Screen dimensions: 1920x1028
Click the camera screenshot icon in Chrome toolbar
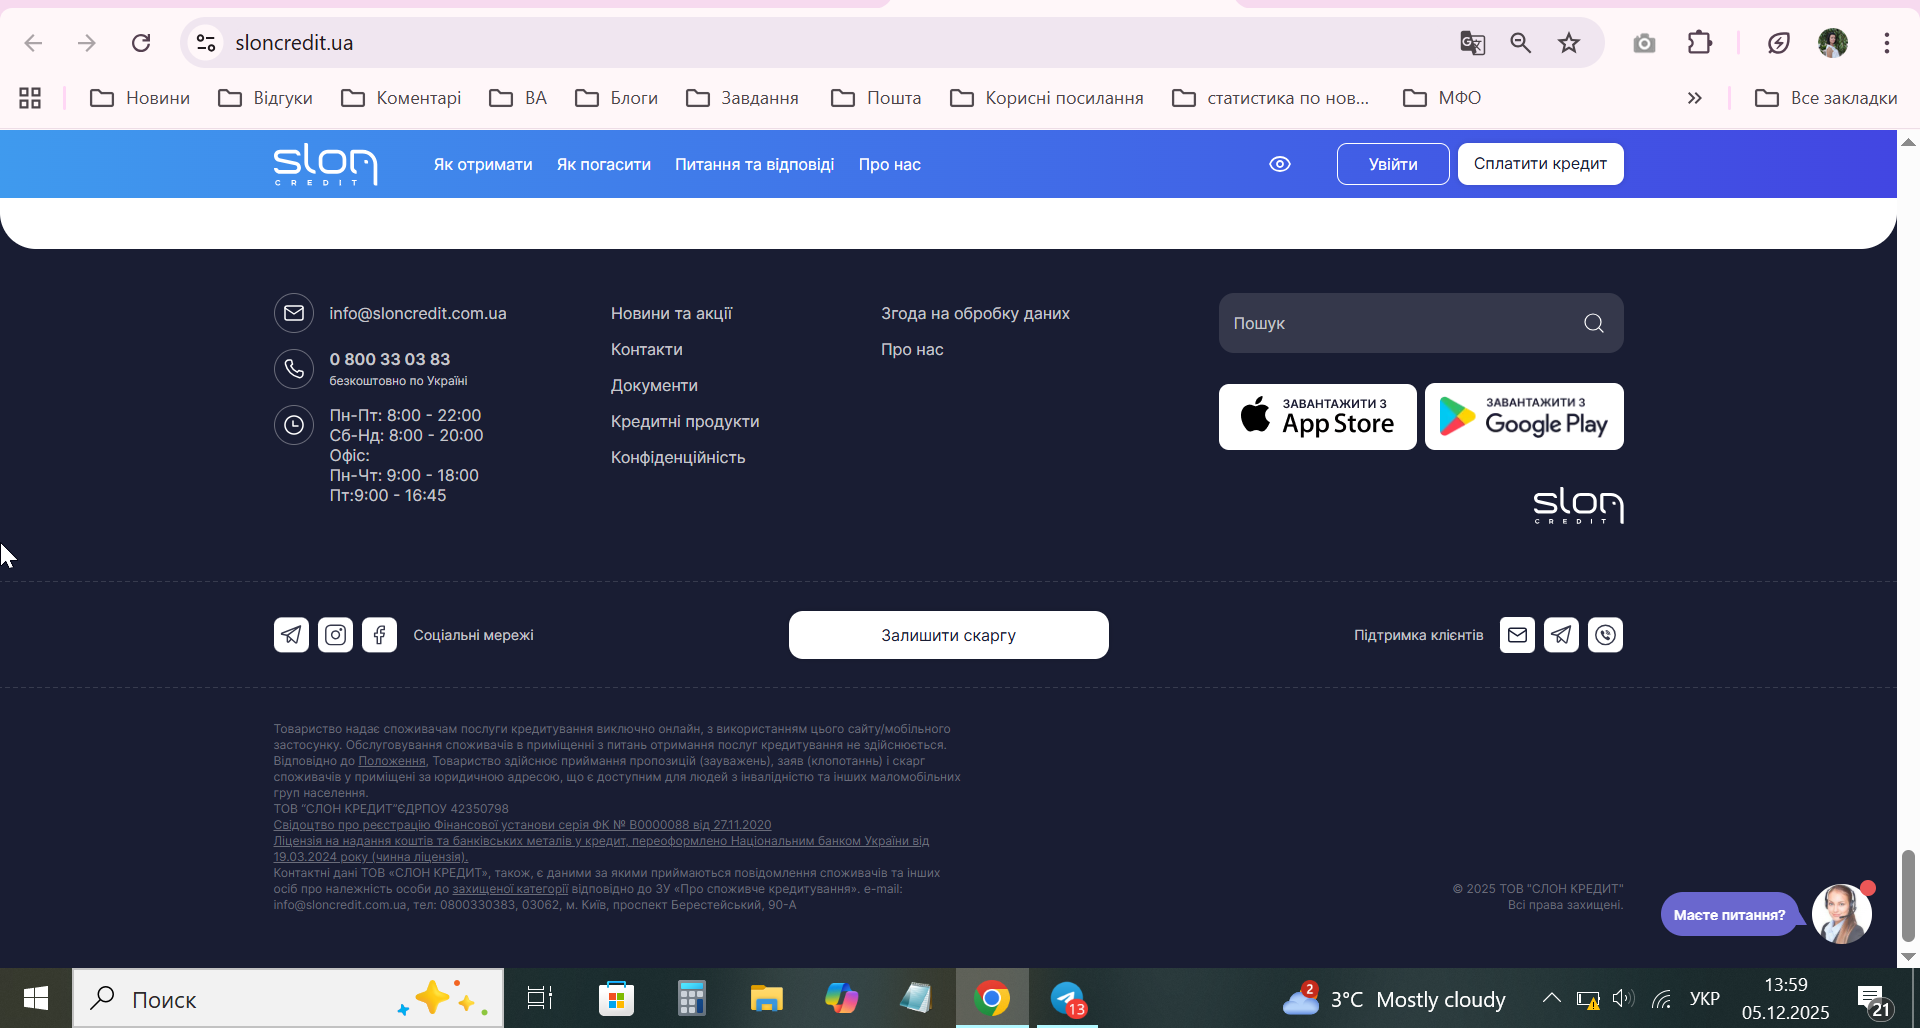pos(1644,43)
